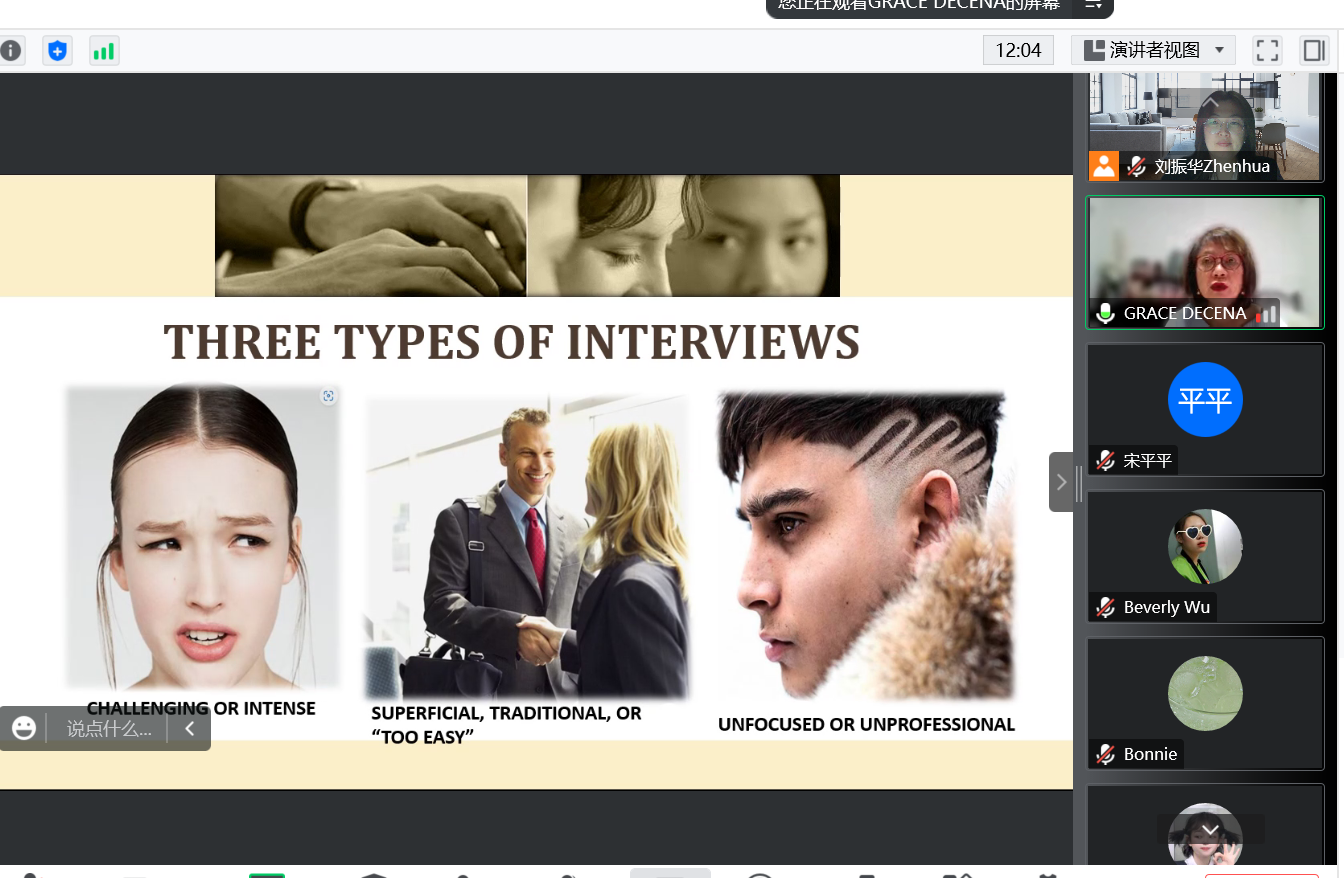
Task: Click the meeting timer showing 12:04
Action: pos(1018,50)
